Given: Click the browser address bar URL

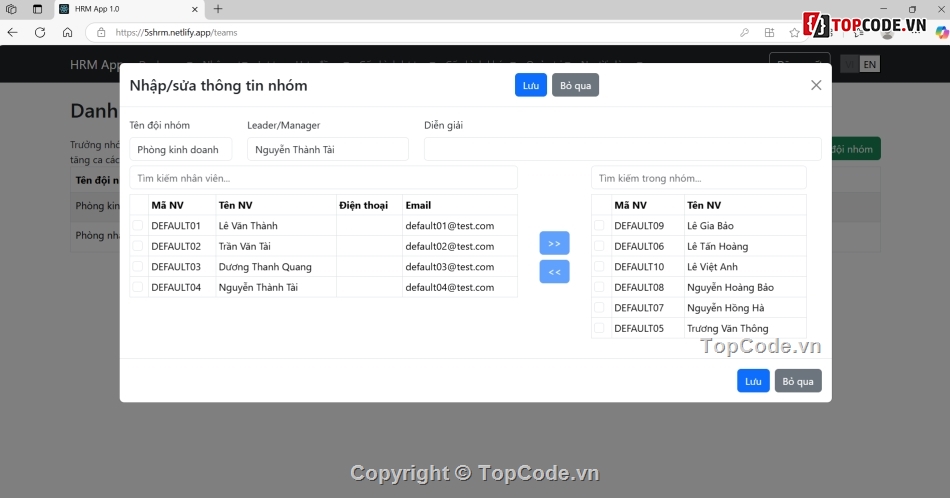Looking at the screenshot, I should (x=176, y=33).
